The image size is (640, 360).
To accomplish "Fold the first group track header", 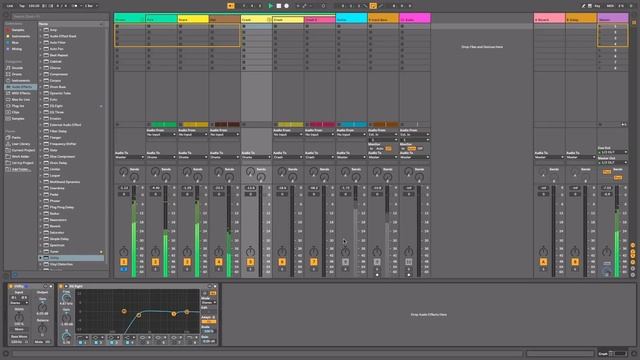I will pyautogui.click(x=143, y=19).
